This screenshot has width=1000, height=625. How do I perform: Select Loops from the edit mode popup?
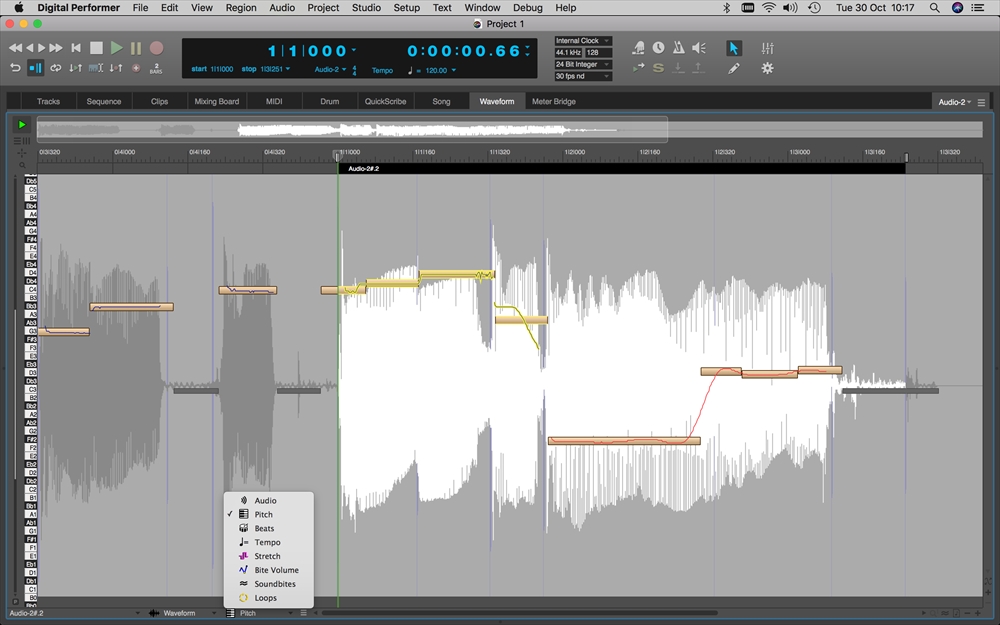[268, 598]
